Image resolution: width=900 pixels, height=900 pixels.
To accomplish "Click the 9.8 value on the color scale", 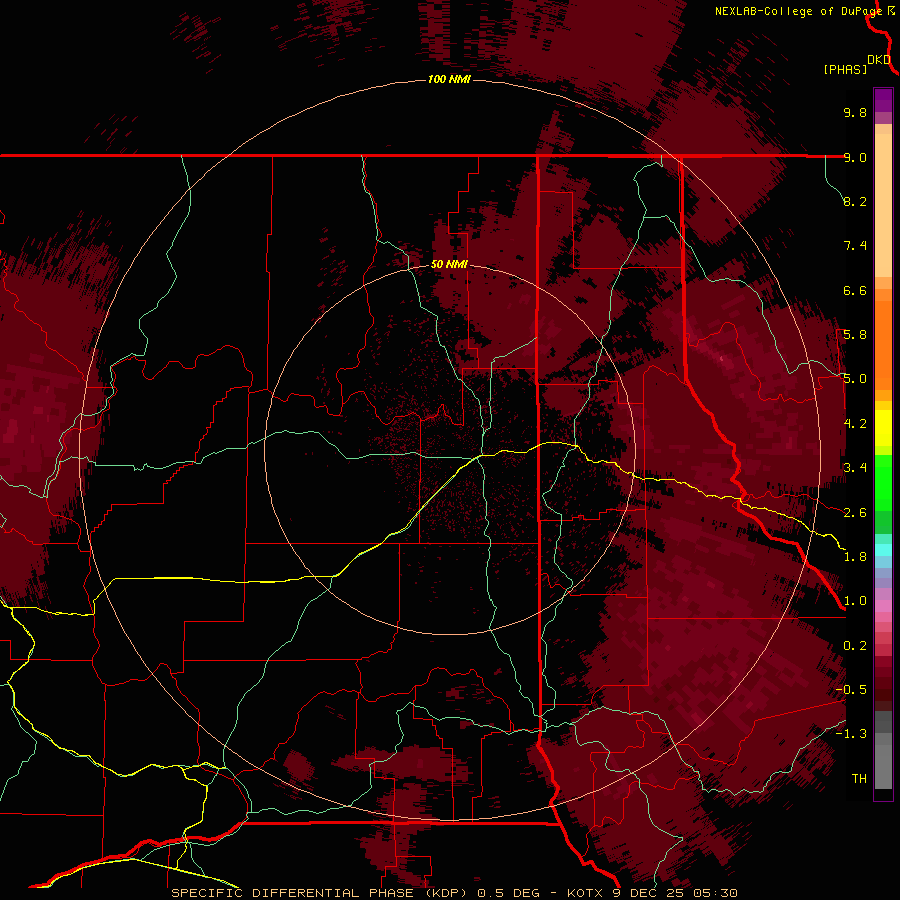I will point(855,112).
